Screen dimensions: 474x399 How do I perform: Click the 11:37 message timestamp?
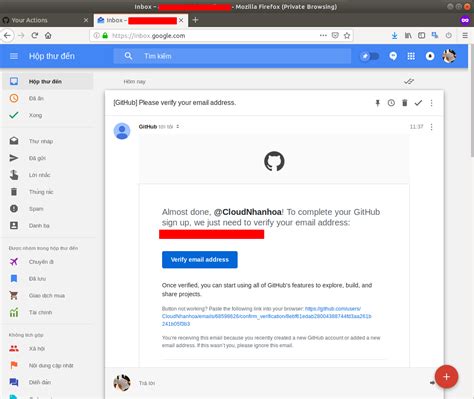coord(416,127)
